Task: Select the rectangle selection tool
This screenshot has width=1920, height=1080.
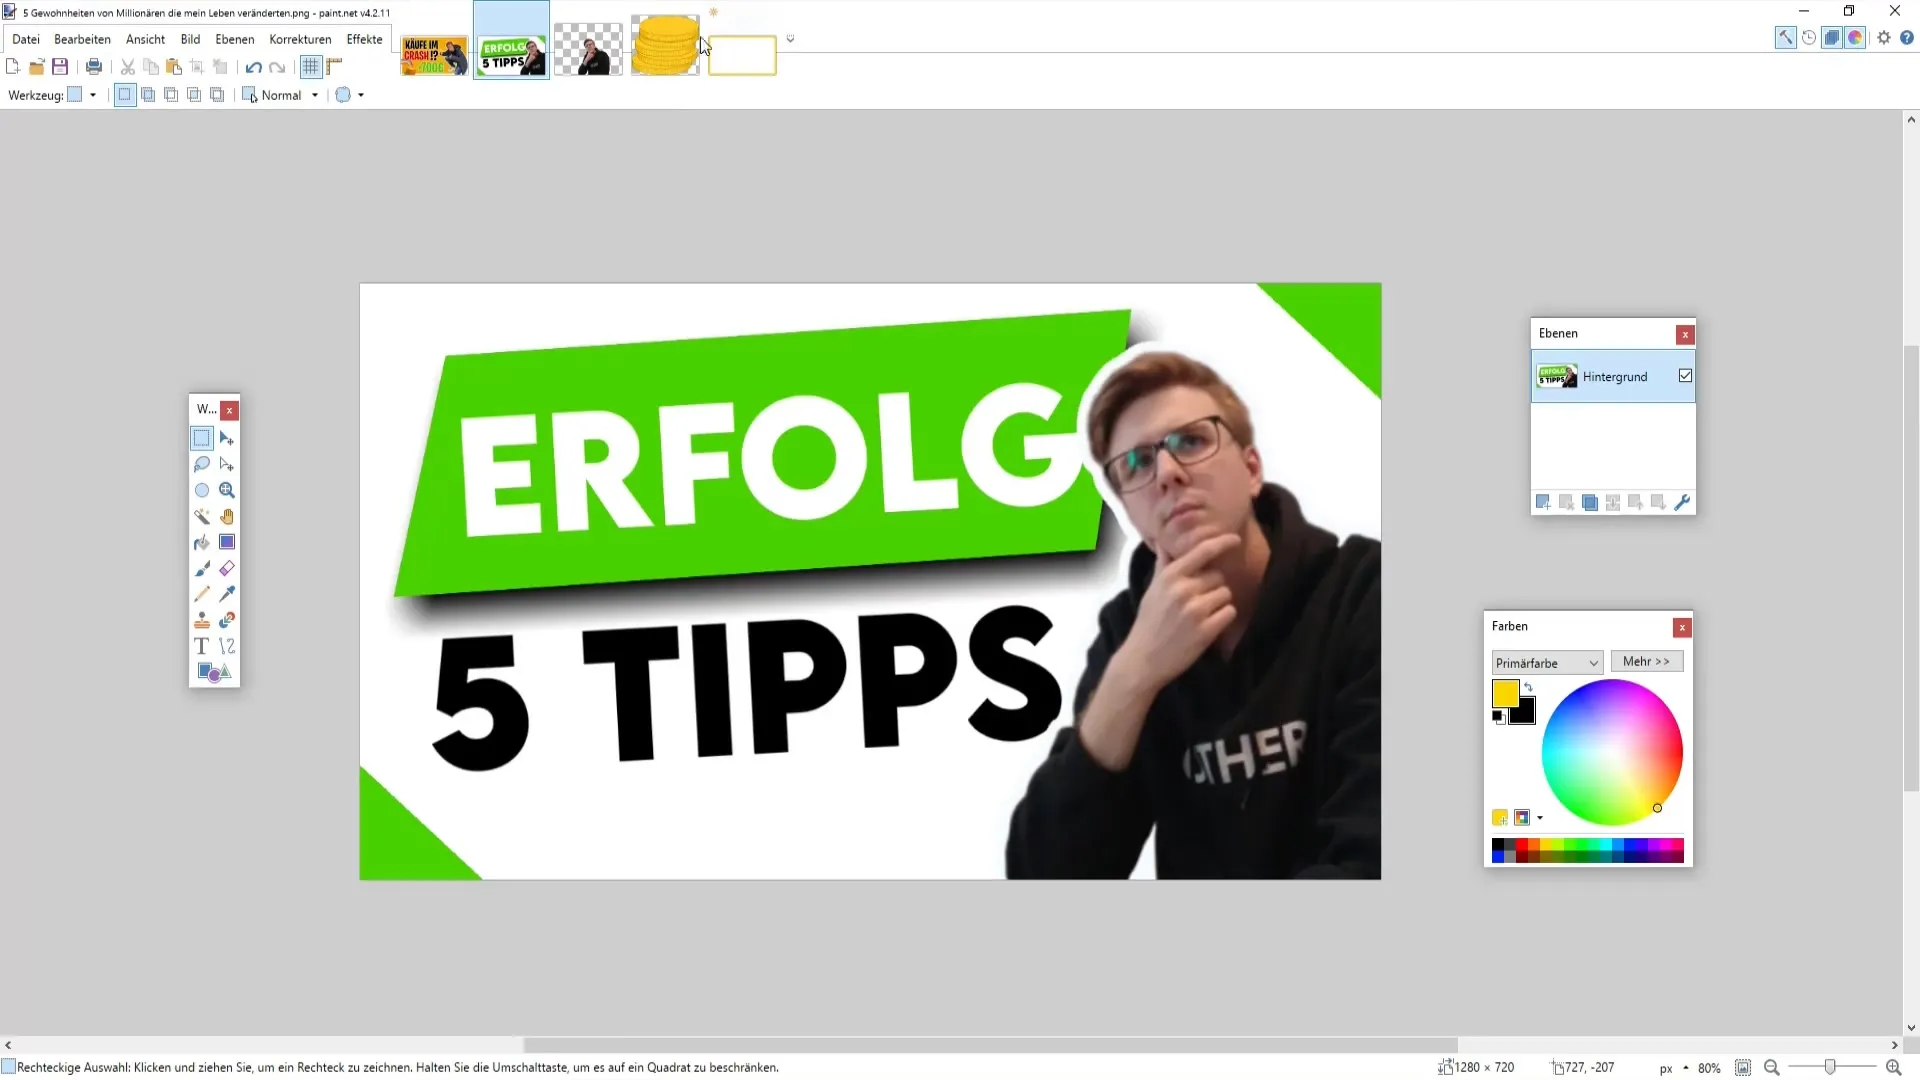Action: click(202, 438)
